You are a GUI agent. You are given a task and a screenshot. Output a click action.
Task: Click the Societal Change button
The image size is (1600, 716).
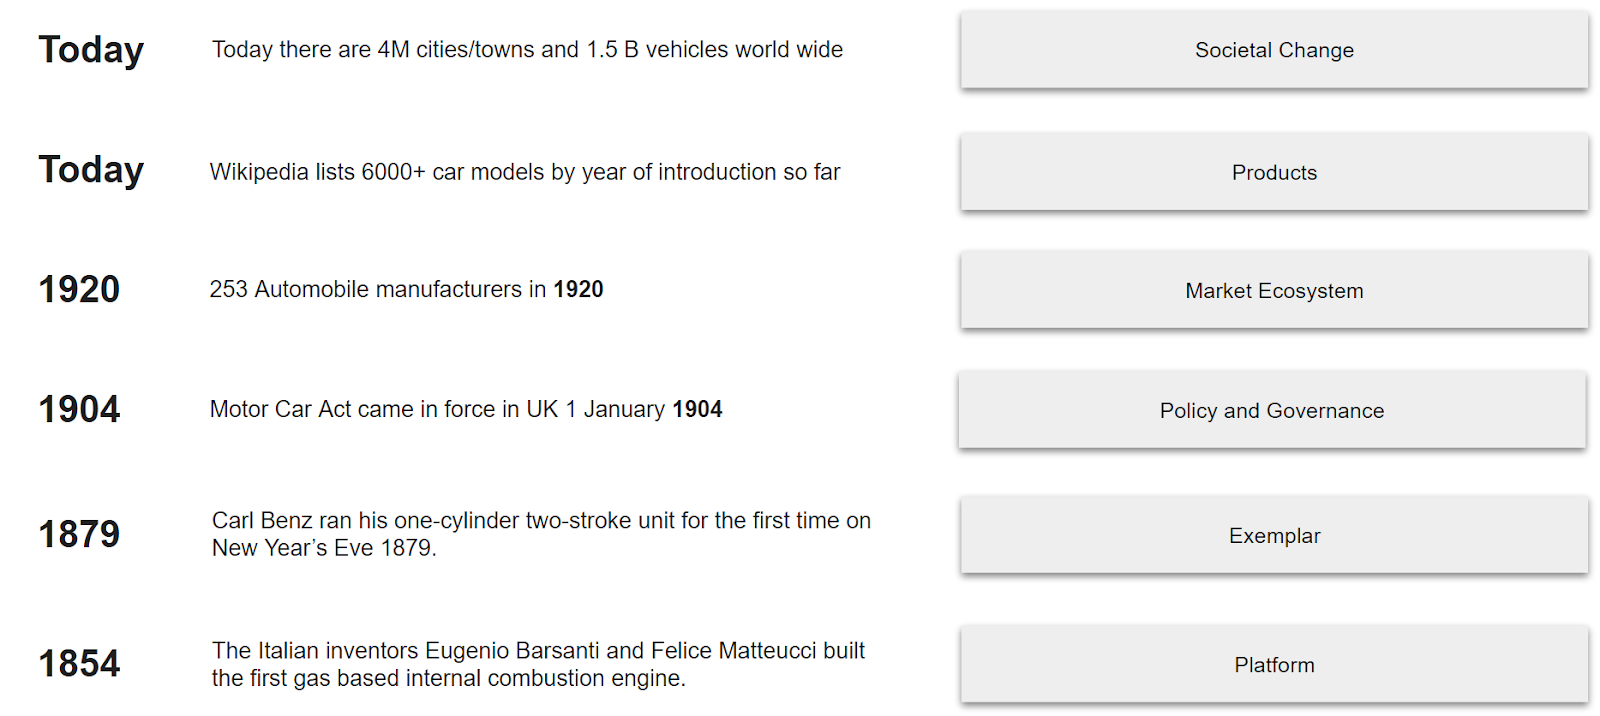pyautogui.click(x=1274, y=50)
